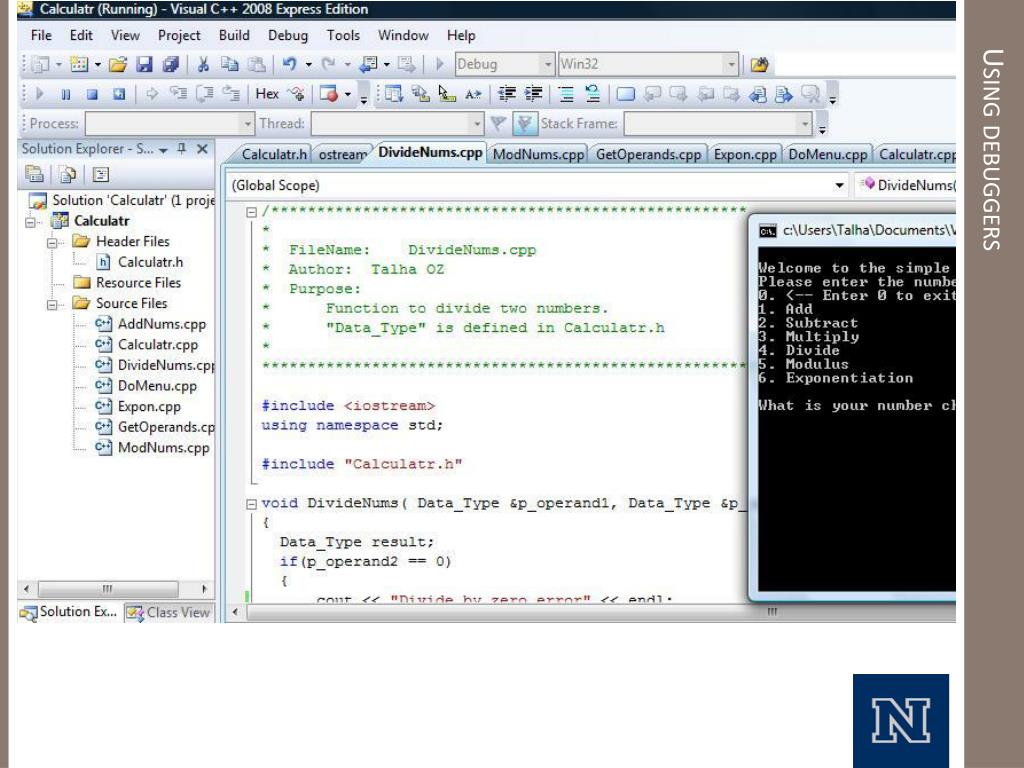Switch to the DoMenu.cpp editor tab

pyautogui.click(x=827, y=154)
